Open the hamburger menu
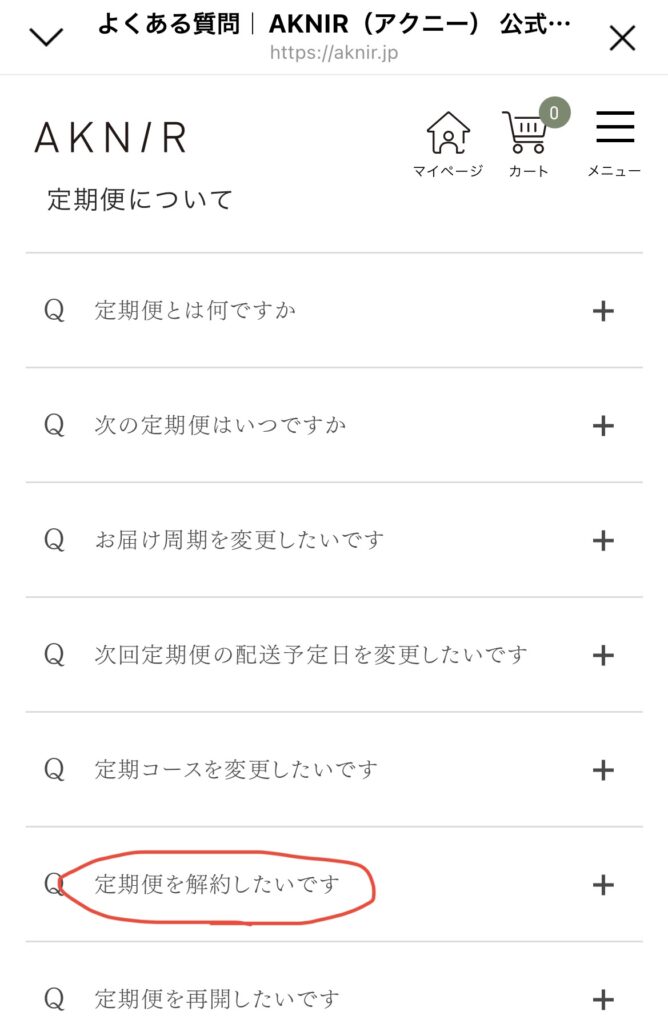 pyautogui.click(x=615, y=129)
